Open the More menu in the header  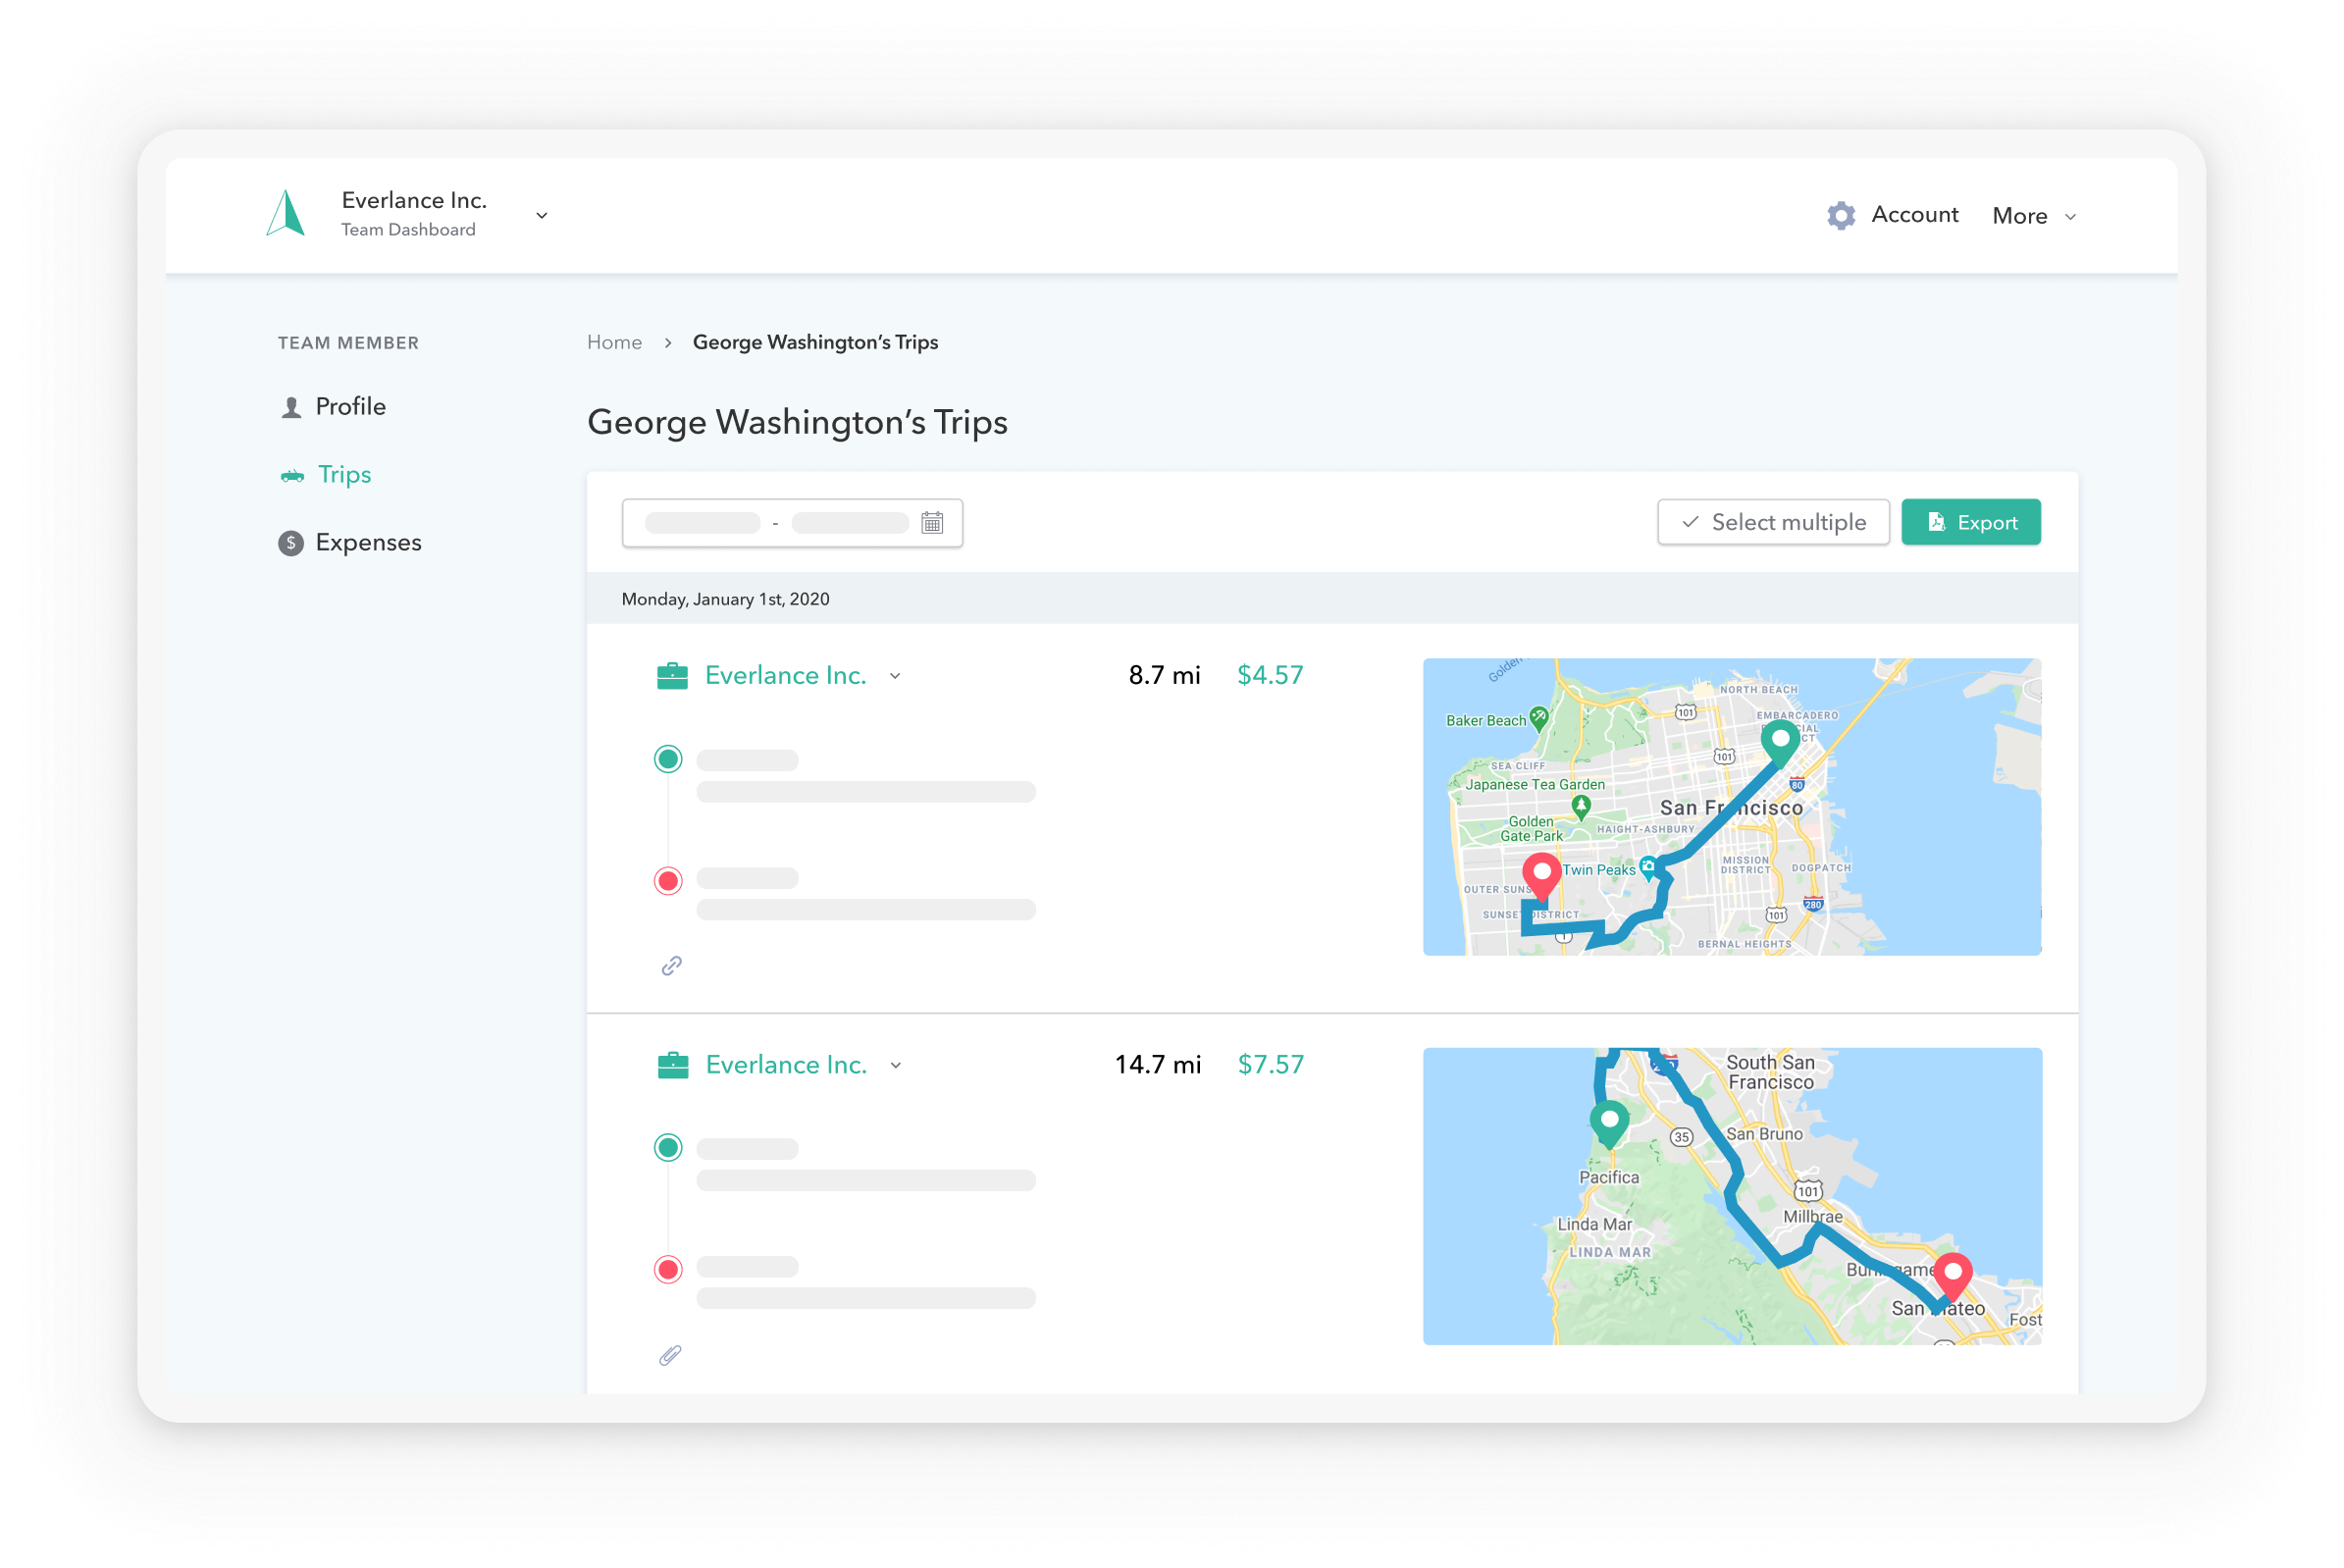(2031, 215)
